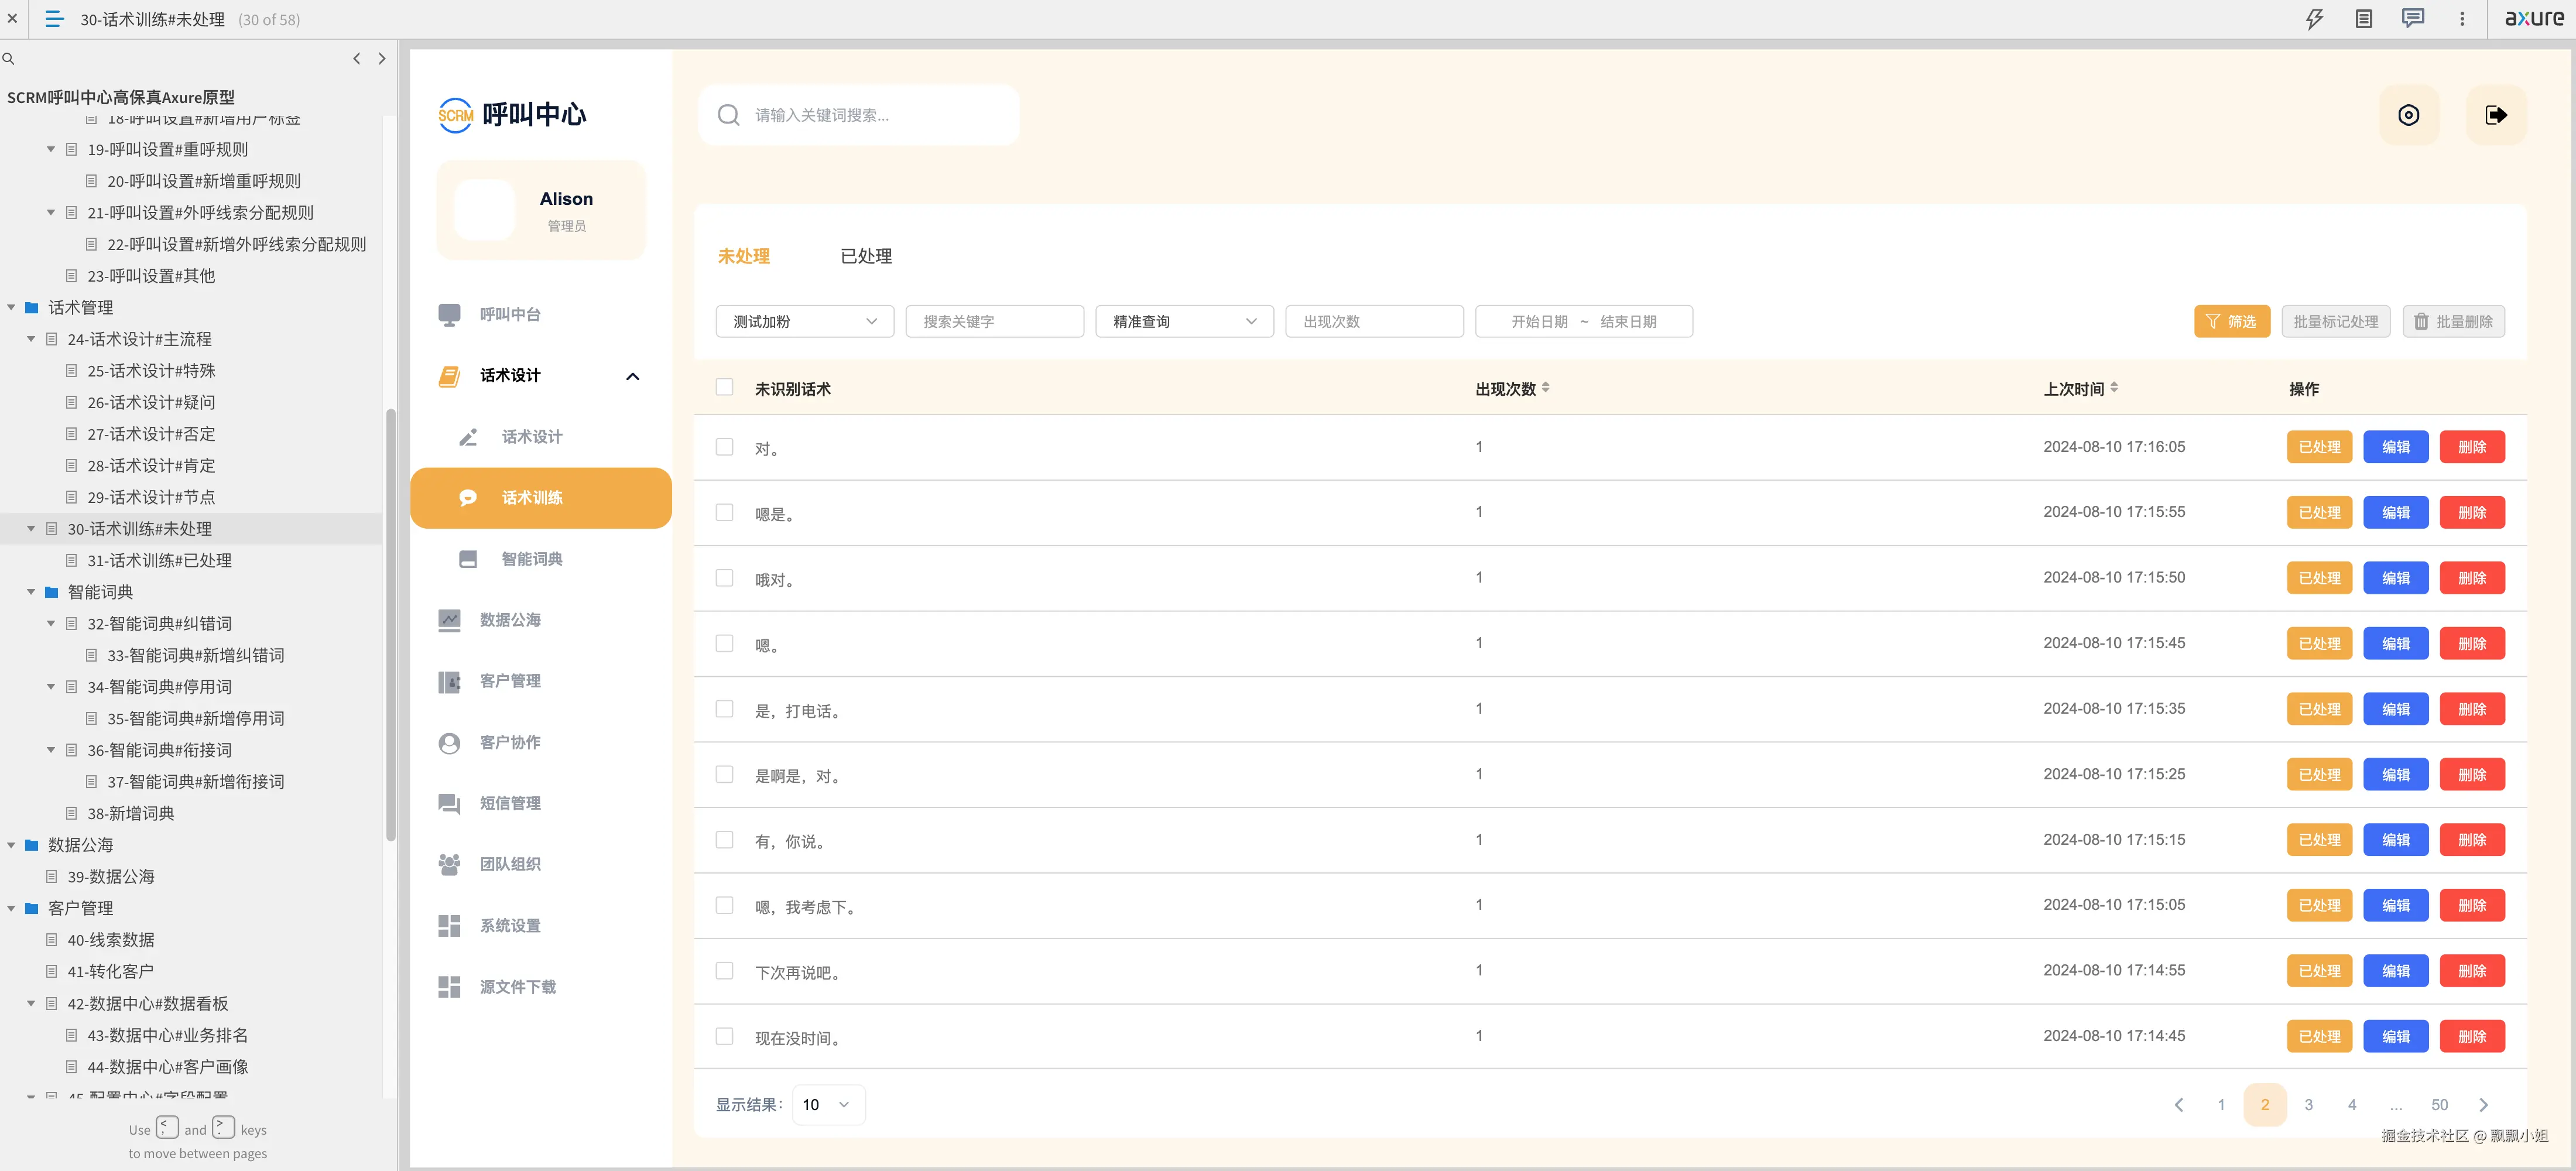Open the 测试加粉 dropdown

pos(804,321)
